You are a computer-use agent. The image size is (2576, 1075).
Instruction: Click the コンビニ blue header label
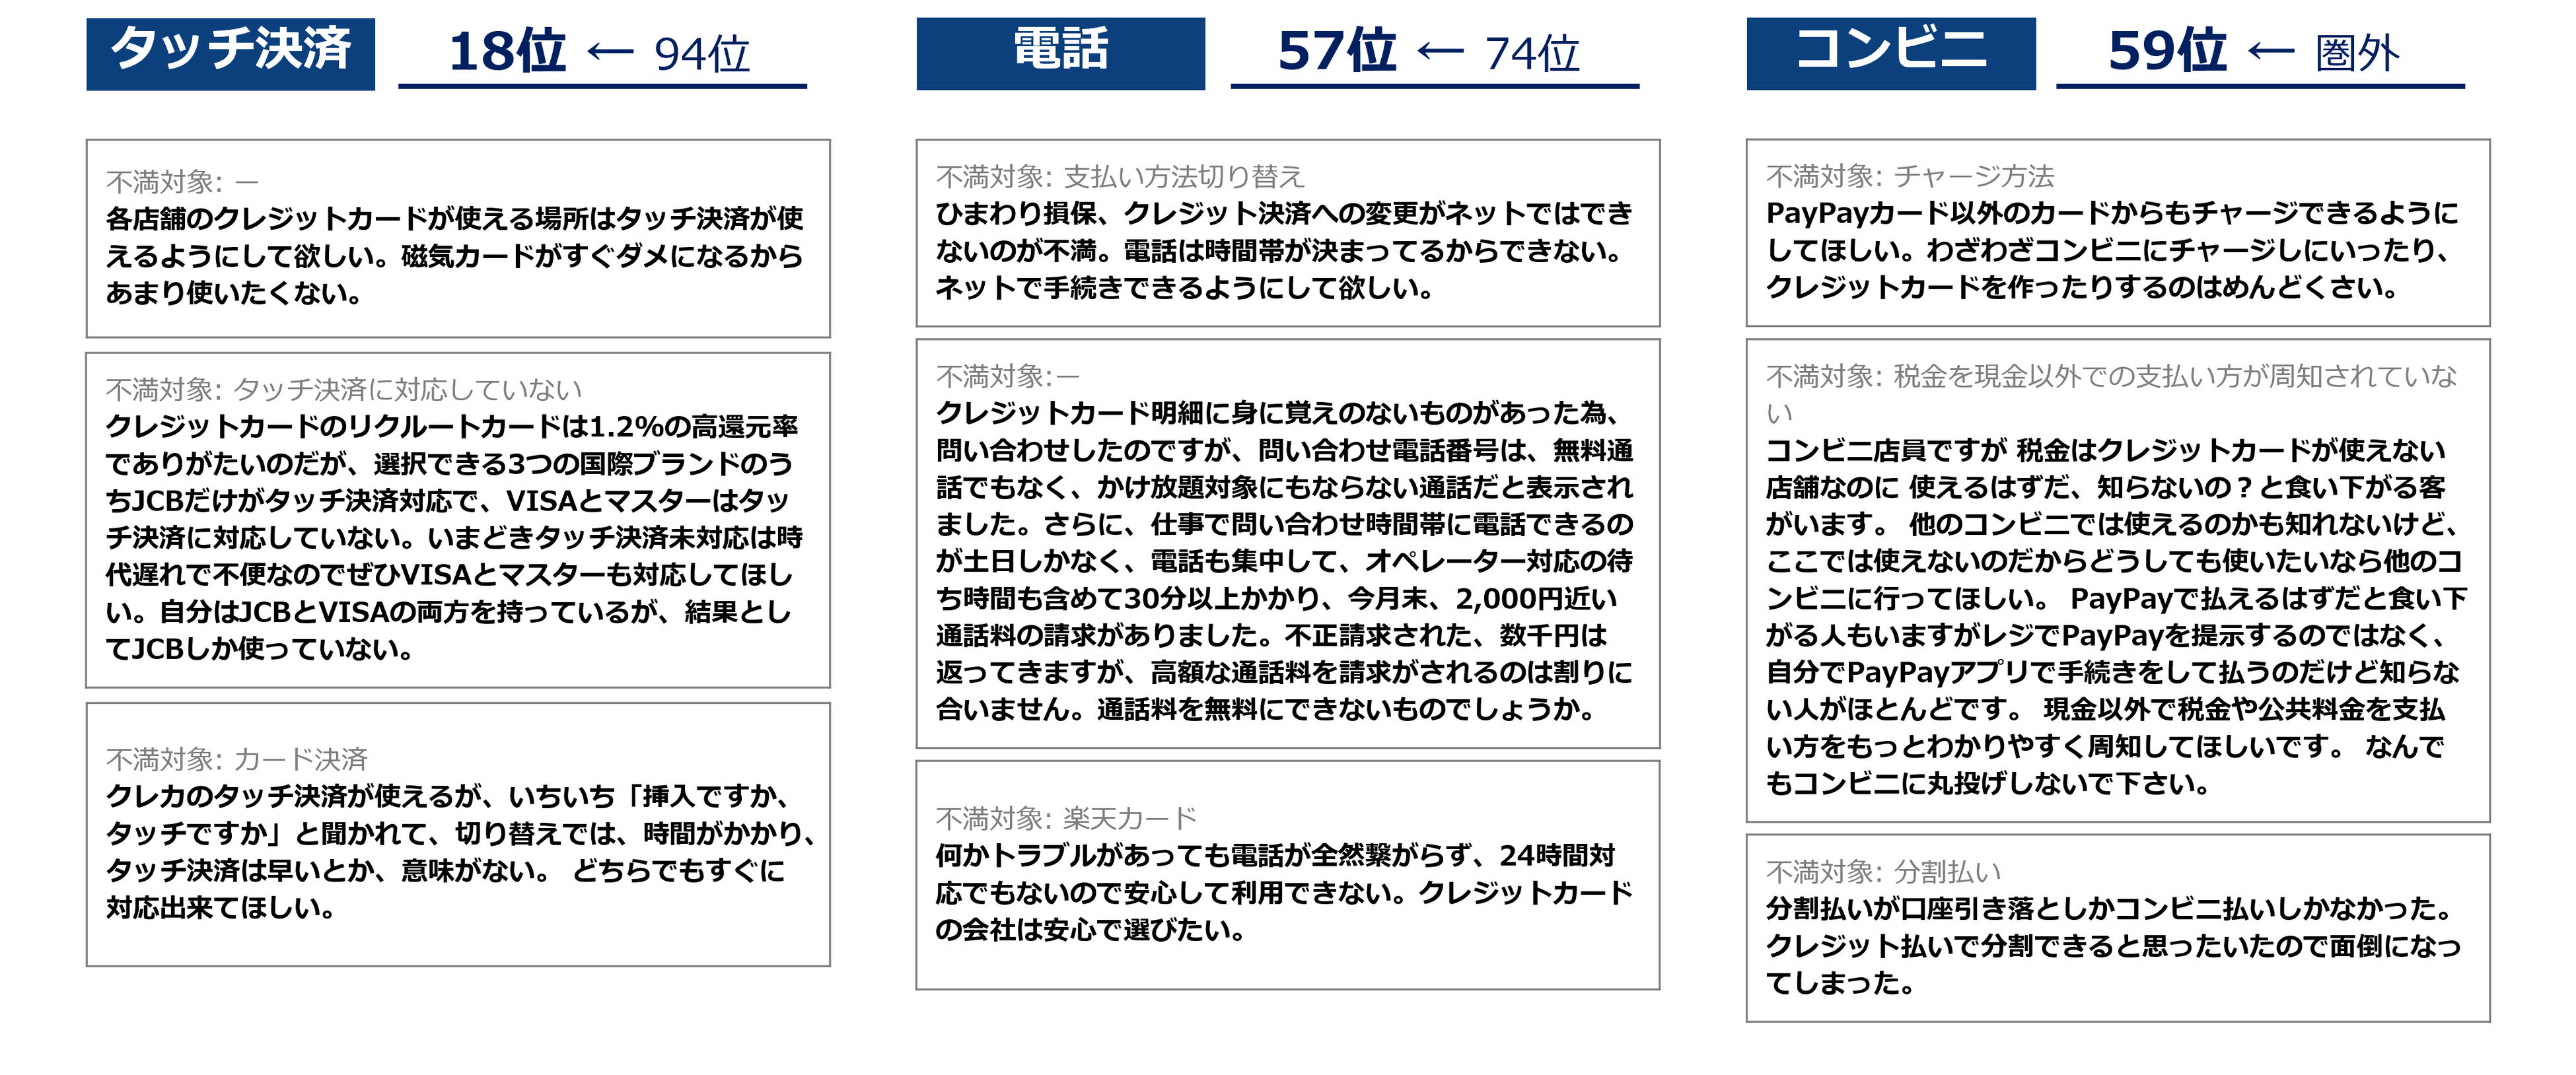click(1890, 53)
